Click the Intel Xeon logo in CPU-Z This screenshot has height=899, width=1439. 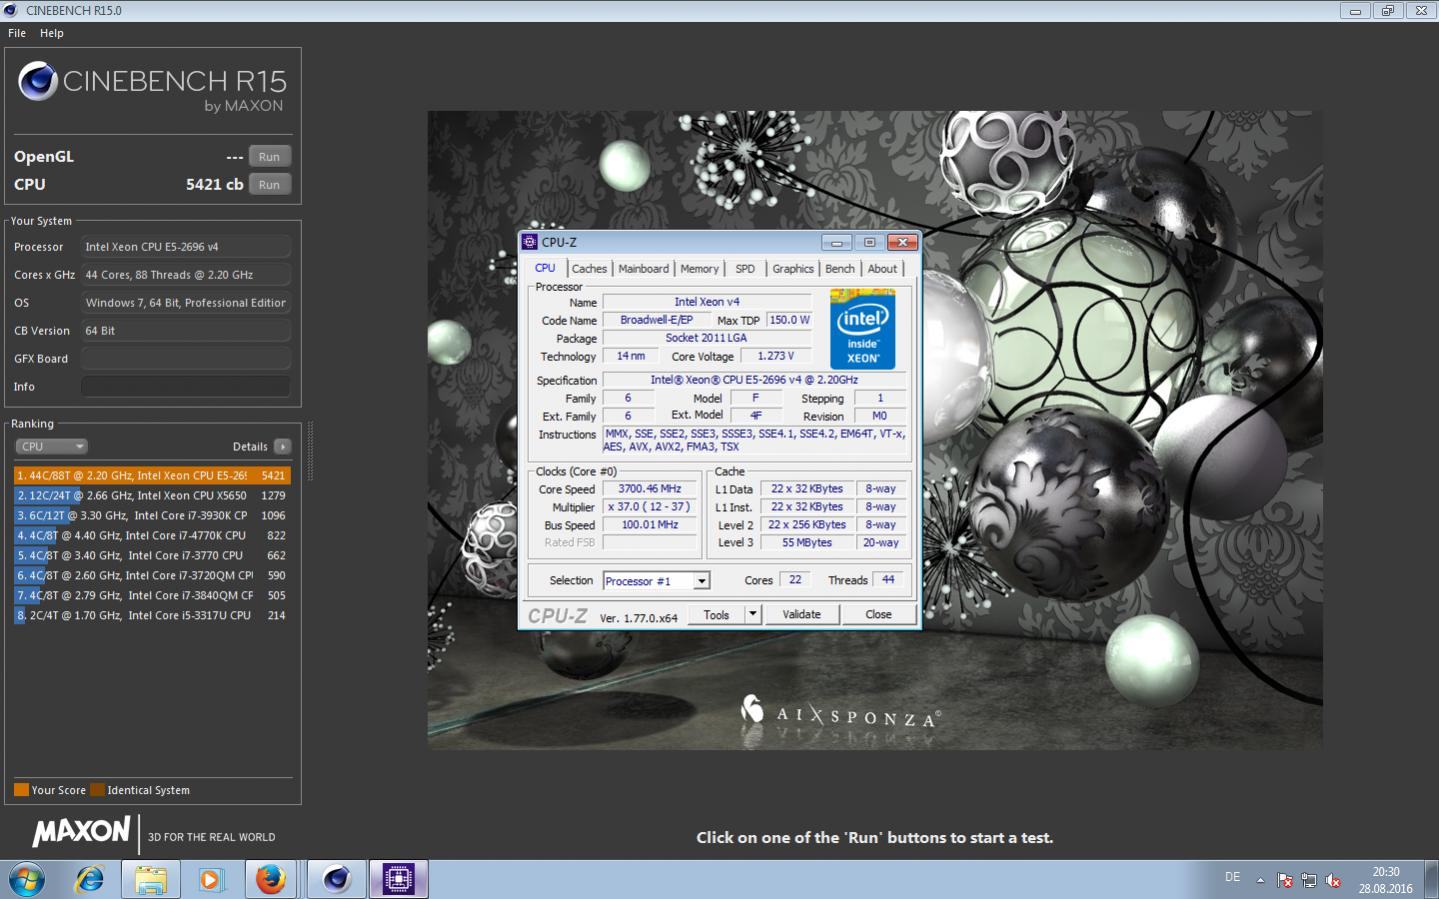click(862, 329)
